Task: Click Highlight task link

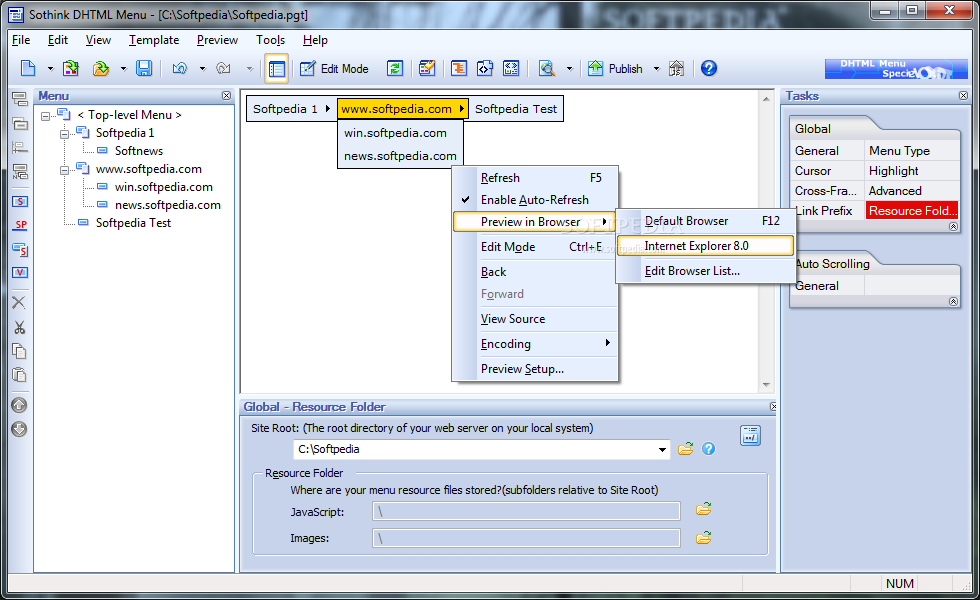Action: pyautogui.click(x=893, y=171)
